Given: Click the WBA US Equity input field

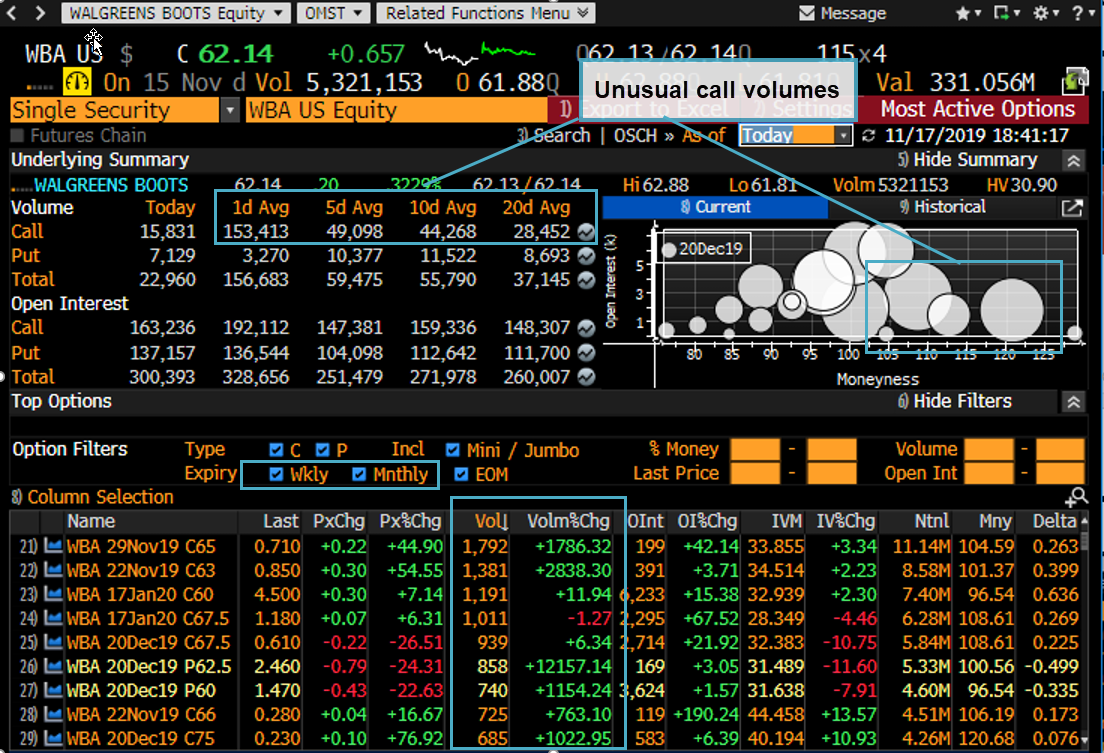Looking at the screenshot, I should (396, 110).
